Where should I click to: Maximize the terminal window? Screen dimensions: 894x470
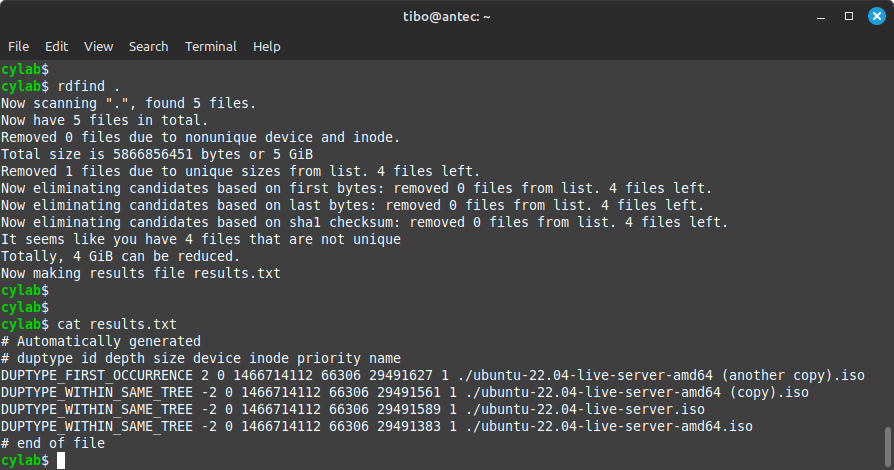pyautogui.click(x=849, y=17)
